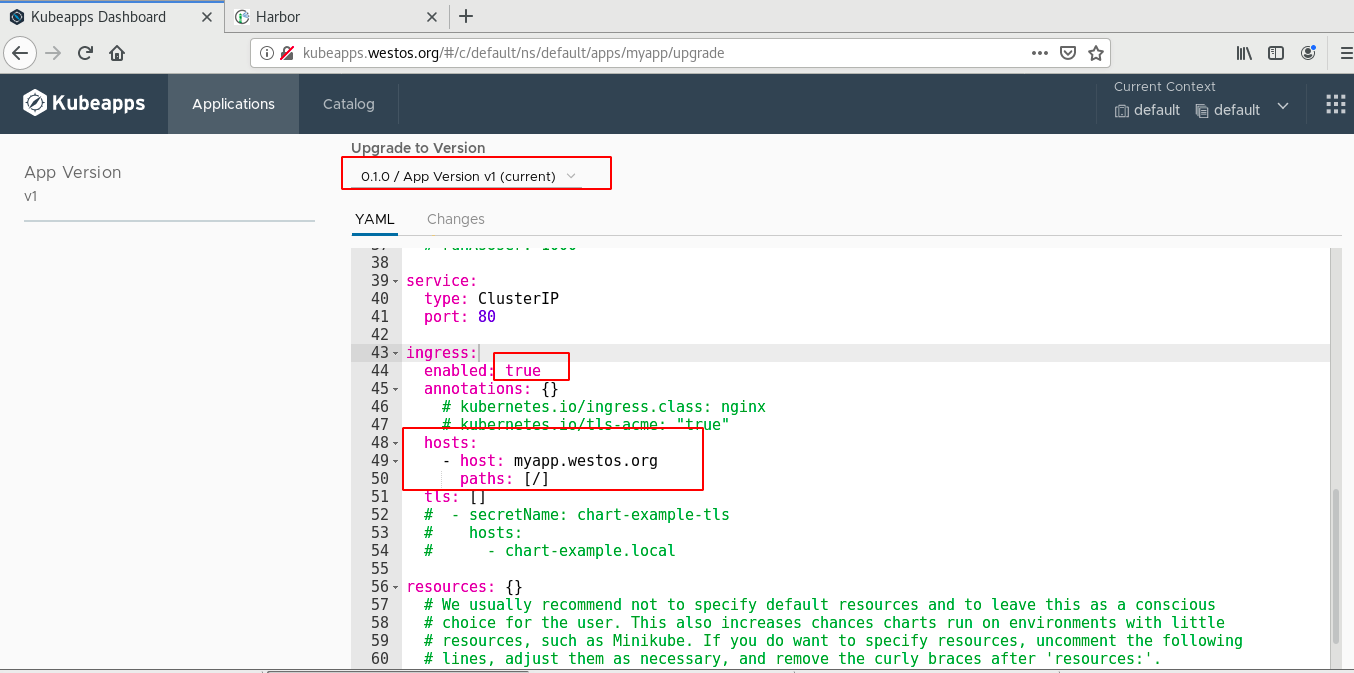The image size is (1354, 673).
Task: Click the 'App Version' sidebar heading
Action: pos(72,172)
